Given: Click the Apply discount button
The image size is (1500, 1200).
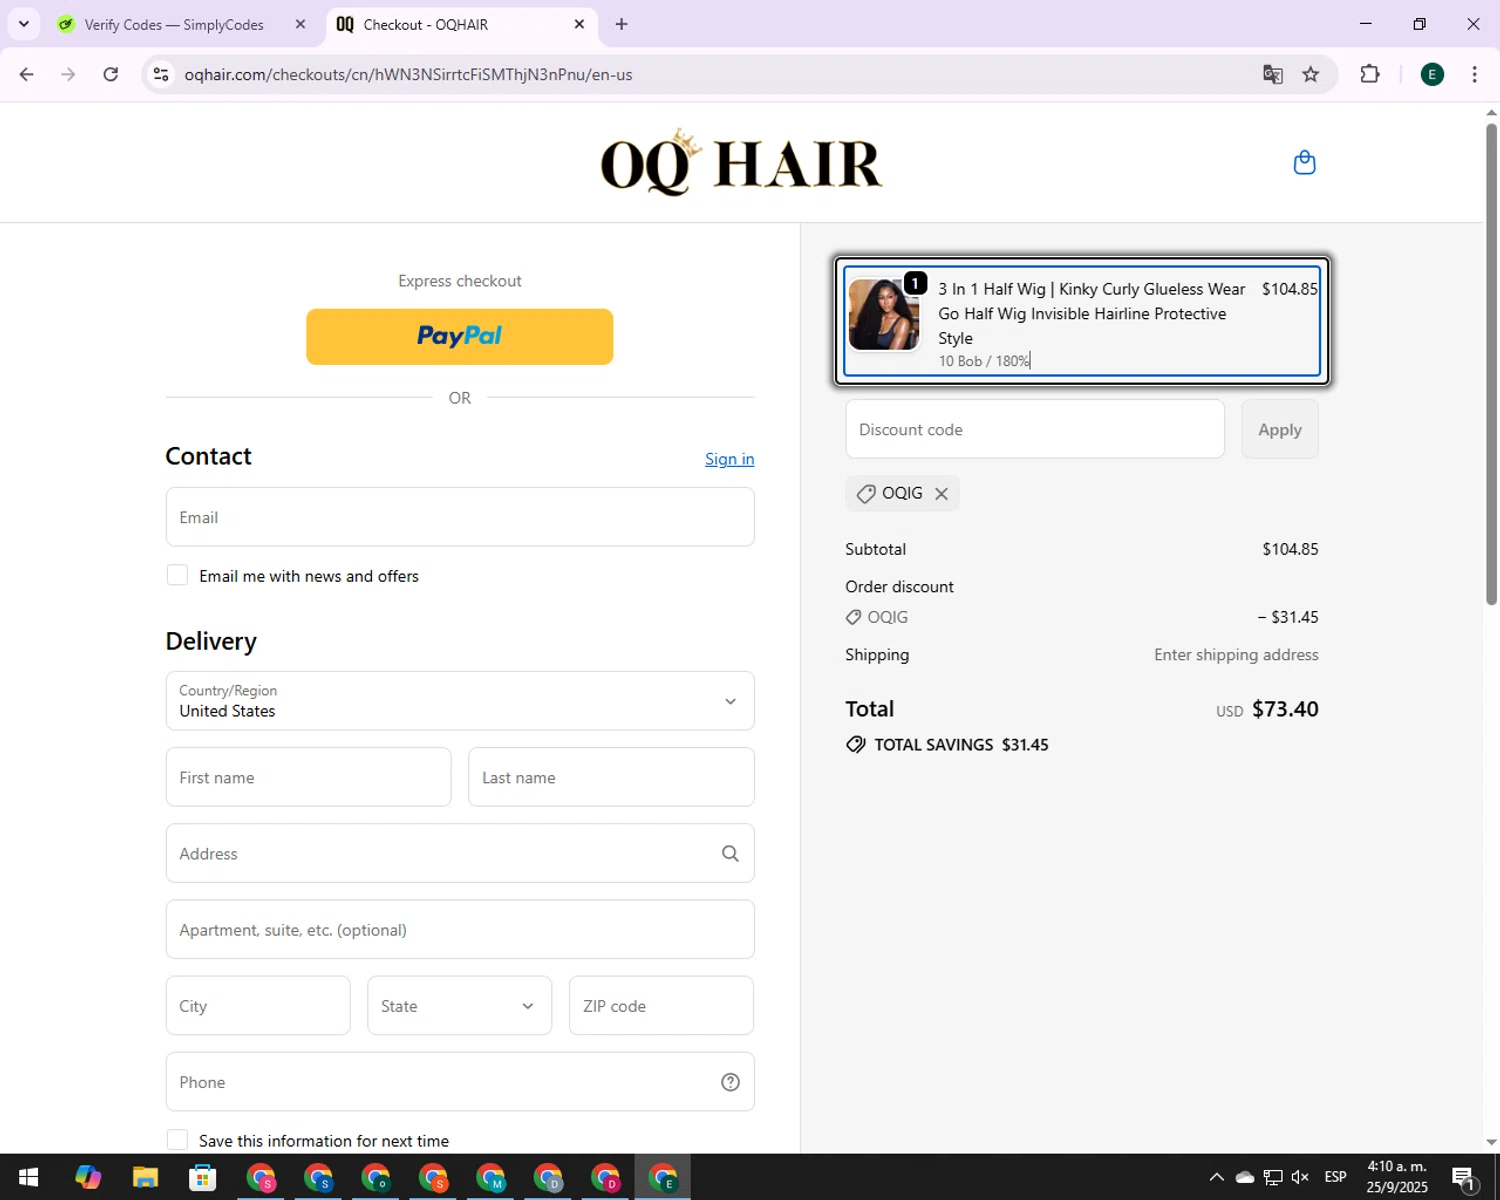Looking at the screenshot, I should (1280, 429).
